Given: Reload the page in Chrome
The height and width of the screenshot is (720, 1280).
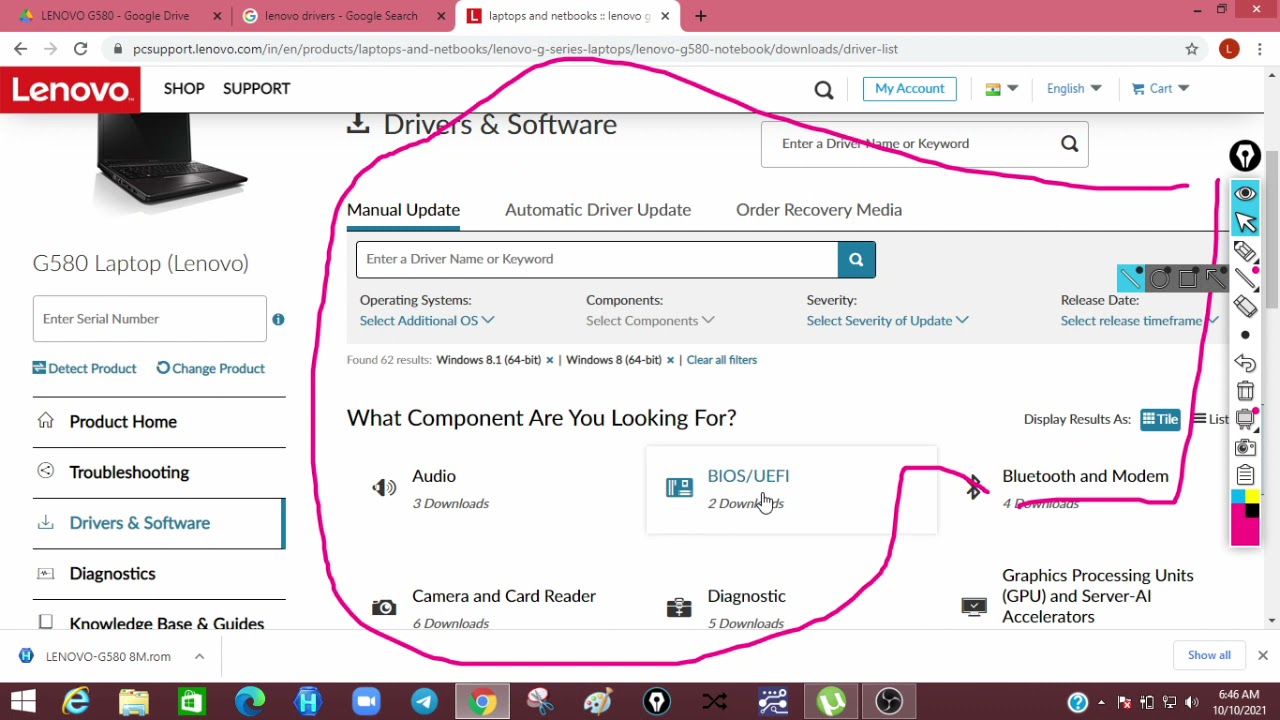Looking at the screenshot, I should (x=81, y=49).
